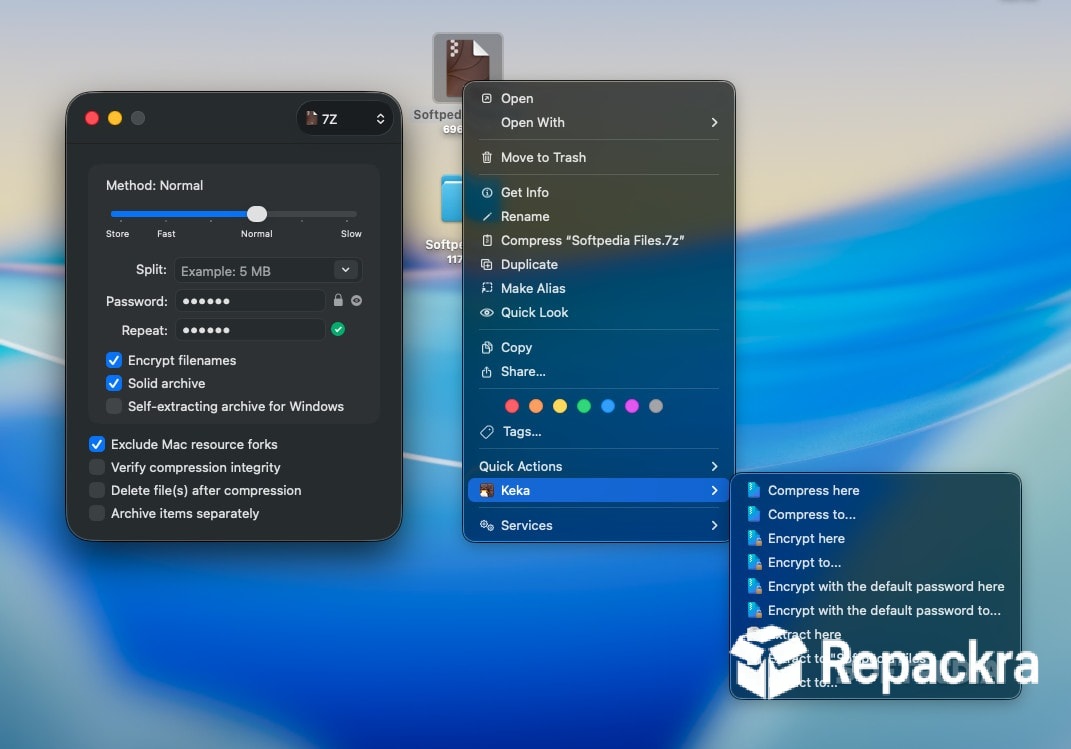
Task: Apply the green tag color
Action: [583, 406]
